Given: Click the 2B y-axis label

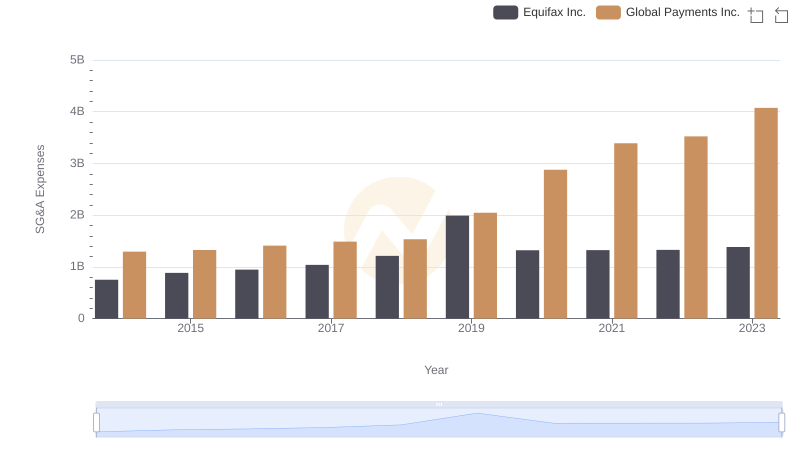Looking at the screenshot, I should (77, 215).
